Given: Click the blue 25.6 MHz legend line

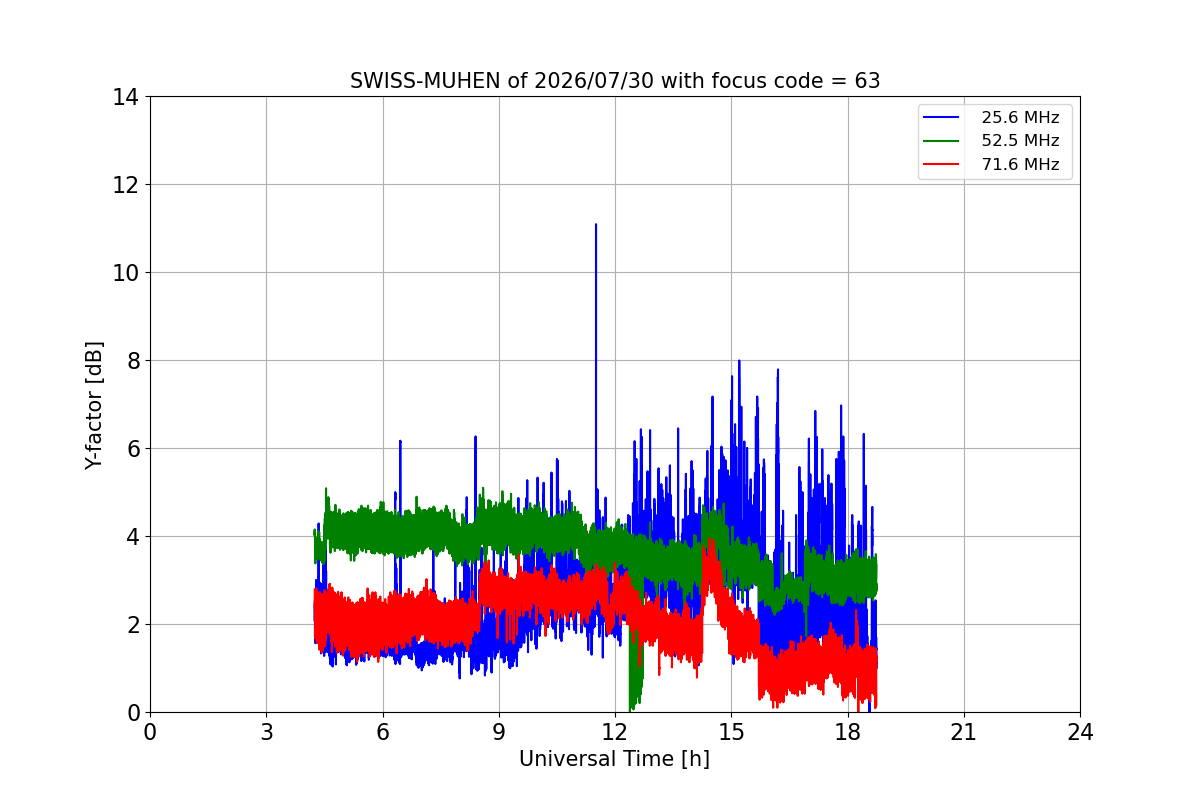Looking at the screenshot, I should [943, 117].
